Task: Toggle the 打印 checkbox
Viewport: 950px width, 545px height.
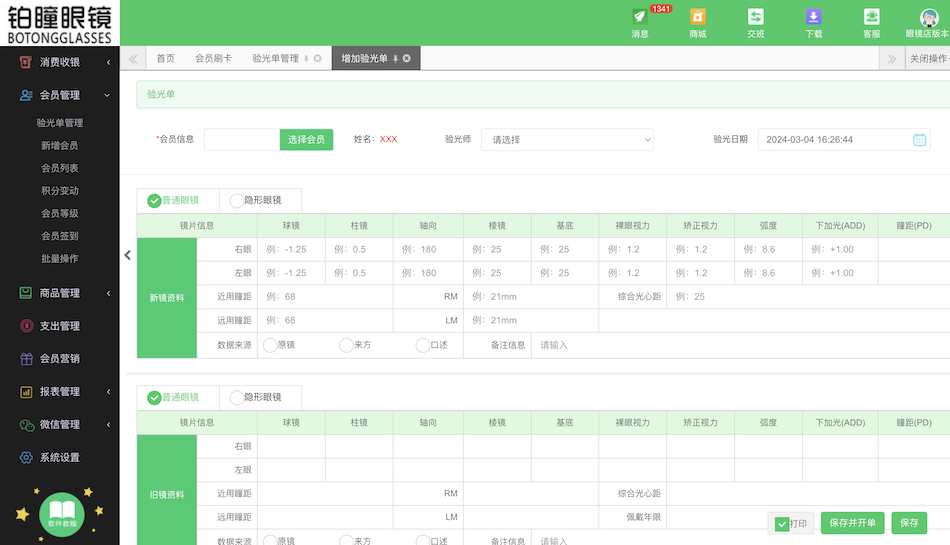Action: pos(782,524)
